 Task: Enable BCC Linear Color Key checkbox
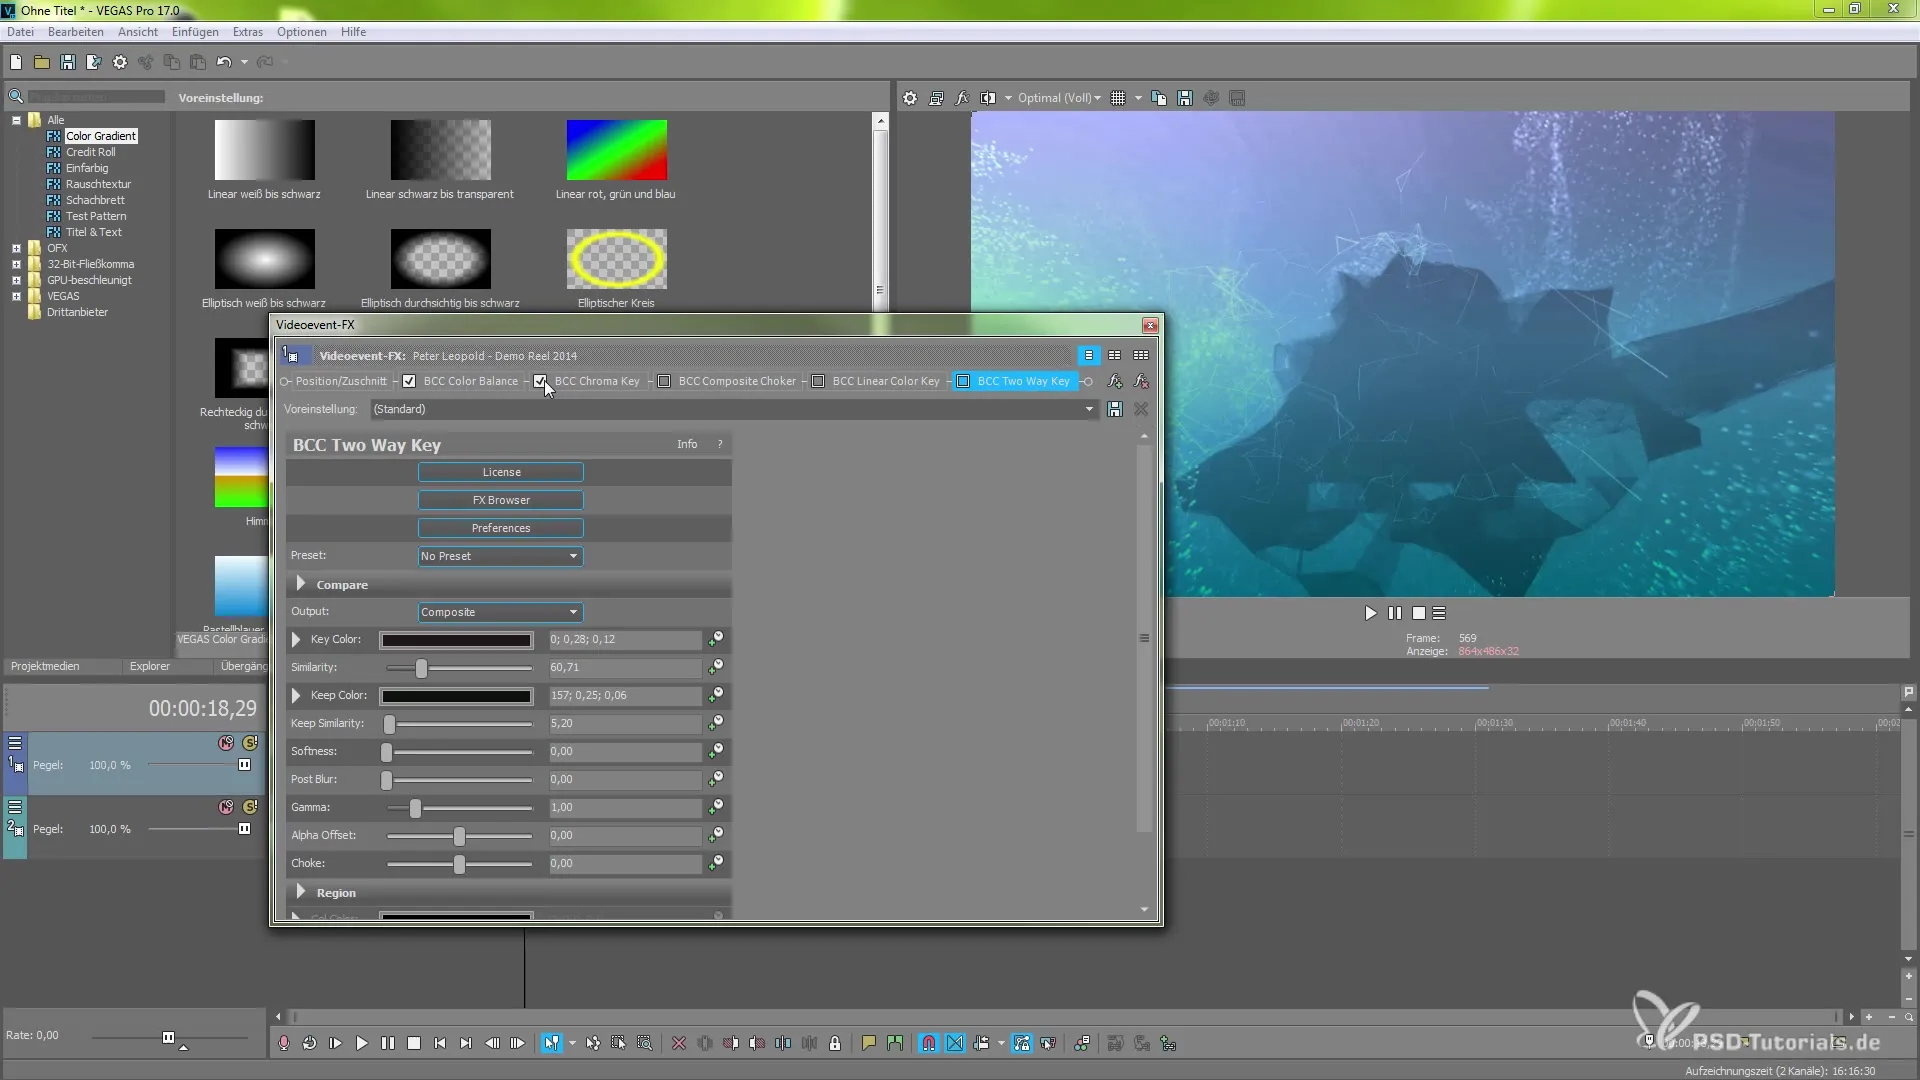[x=818, y=381]
